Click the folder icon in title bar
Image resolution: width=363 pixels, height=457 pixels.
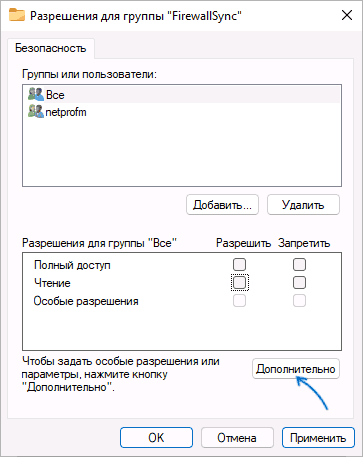(17, 15)
